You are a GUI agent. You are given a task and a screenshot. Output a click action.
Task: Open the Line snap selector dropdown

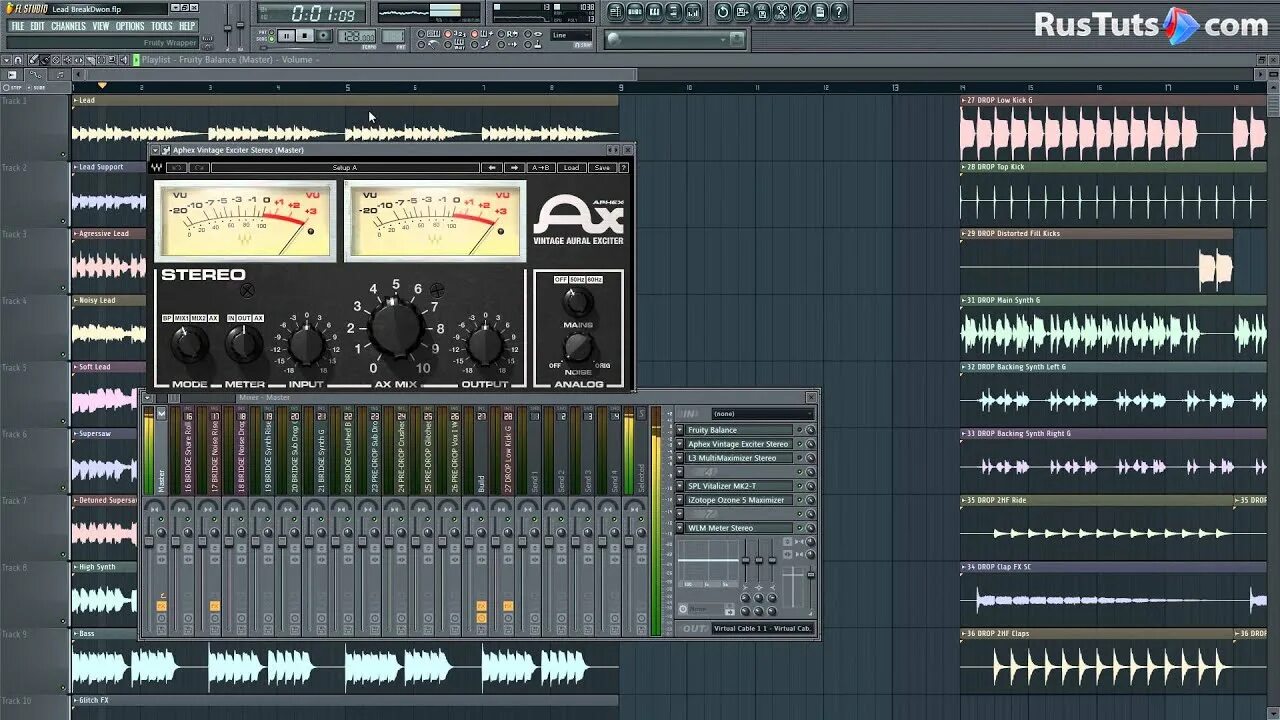571,36
